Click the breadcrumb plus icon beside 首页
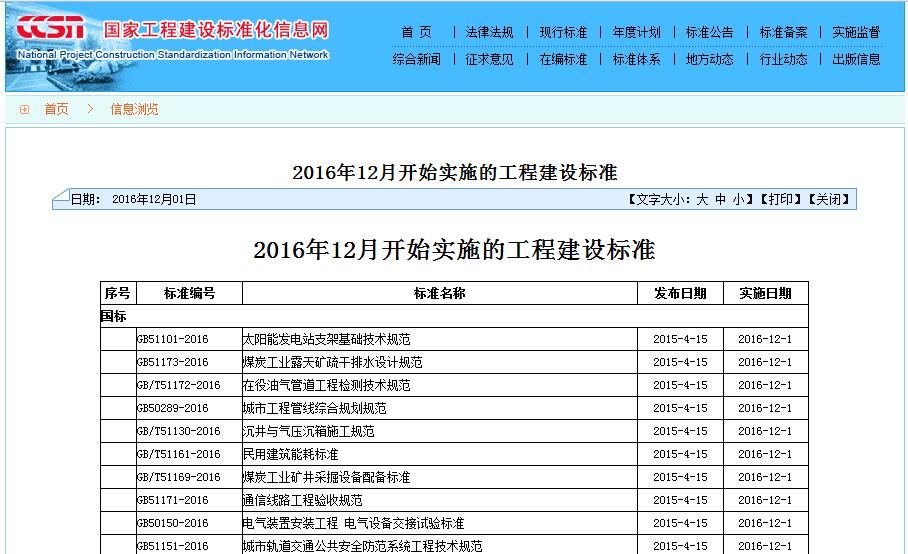 [x=24, y=109]
